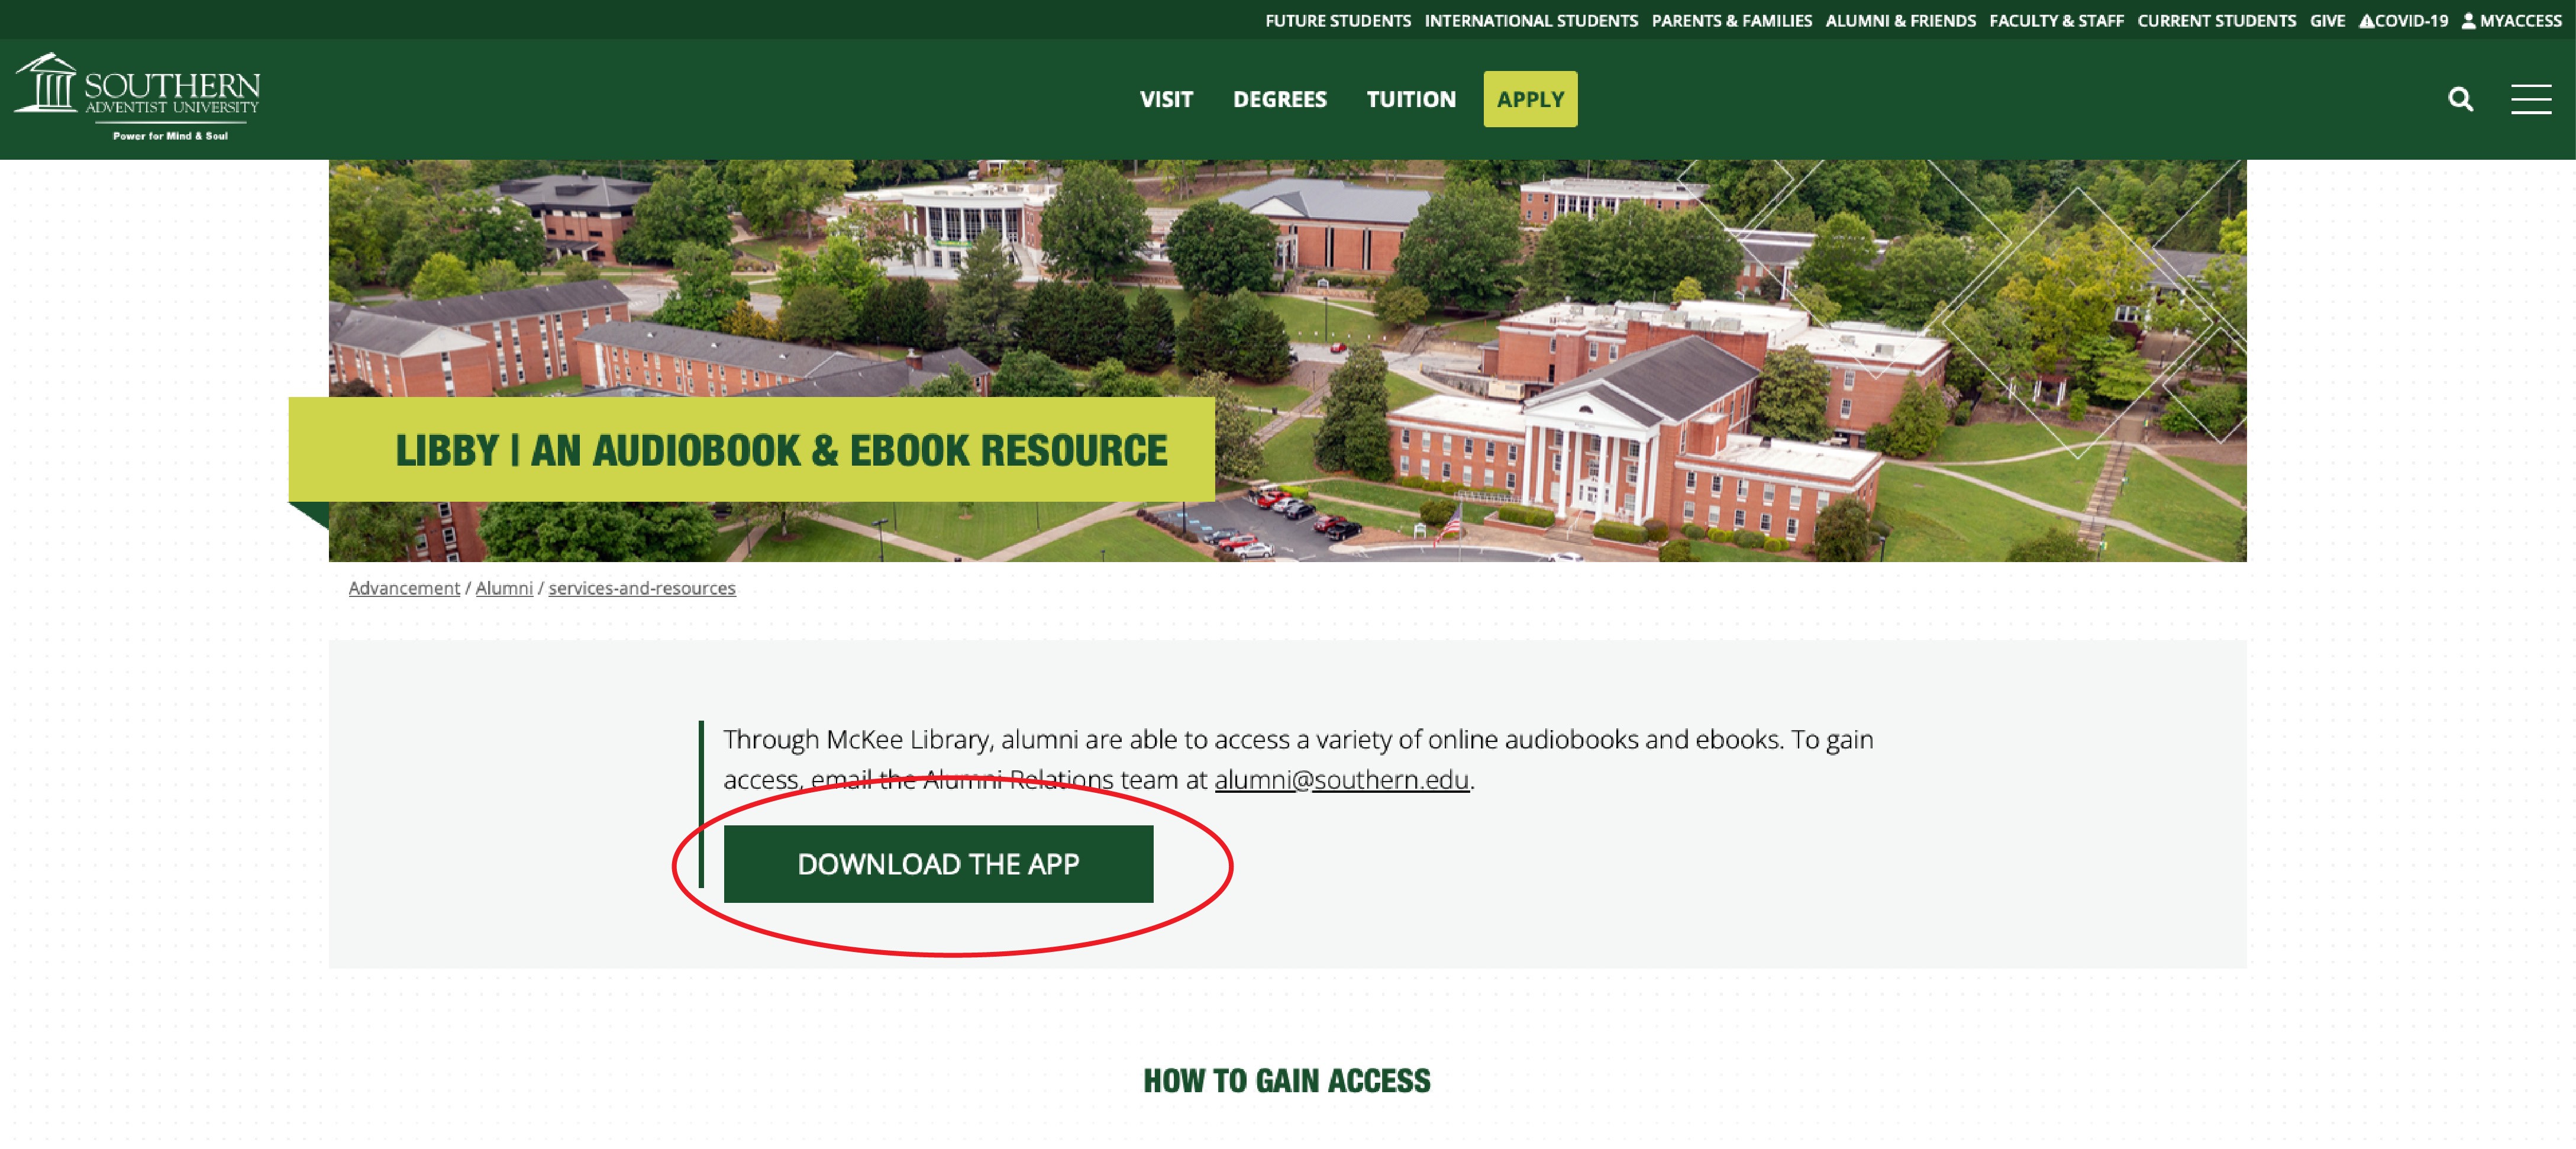Click services-and-resources breadcrumb link
2576x1149 pixels.
(x=641, y=588)
